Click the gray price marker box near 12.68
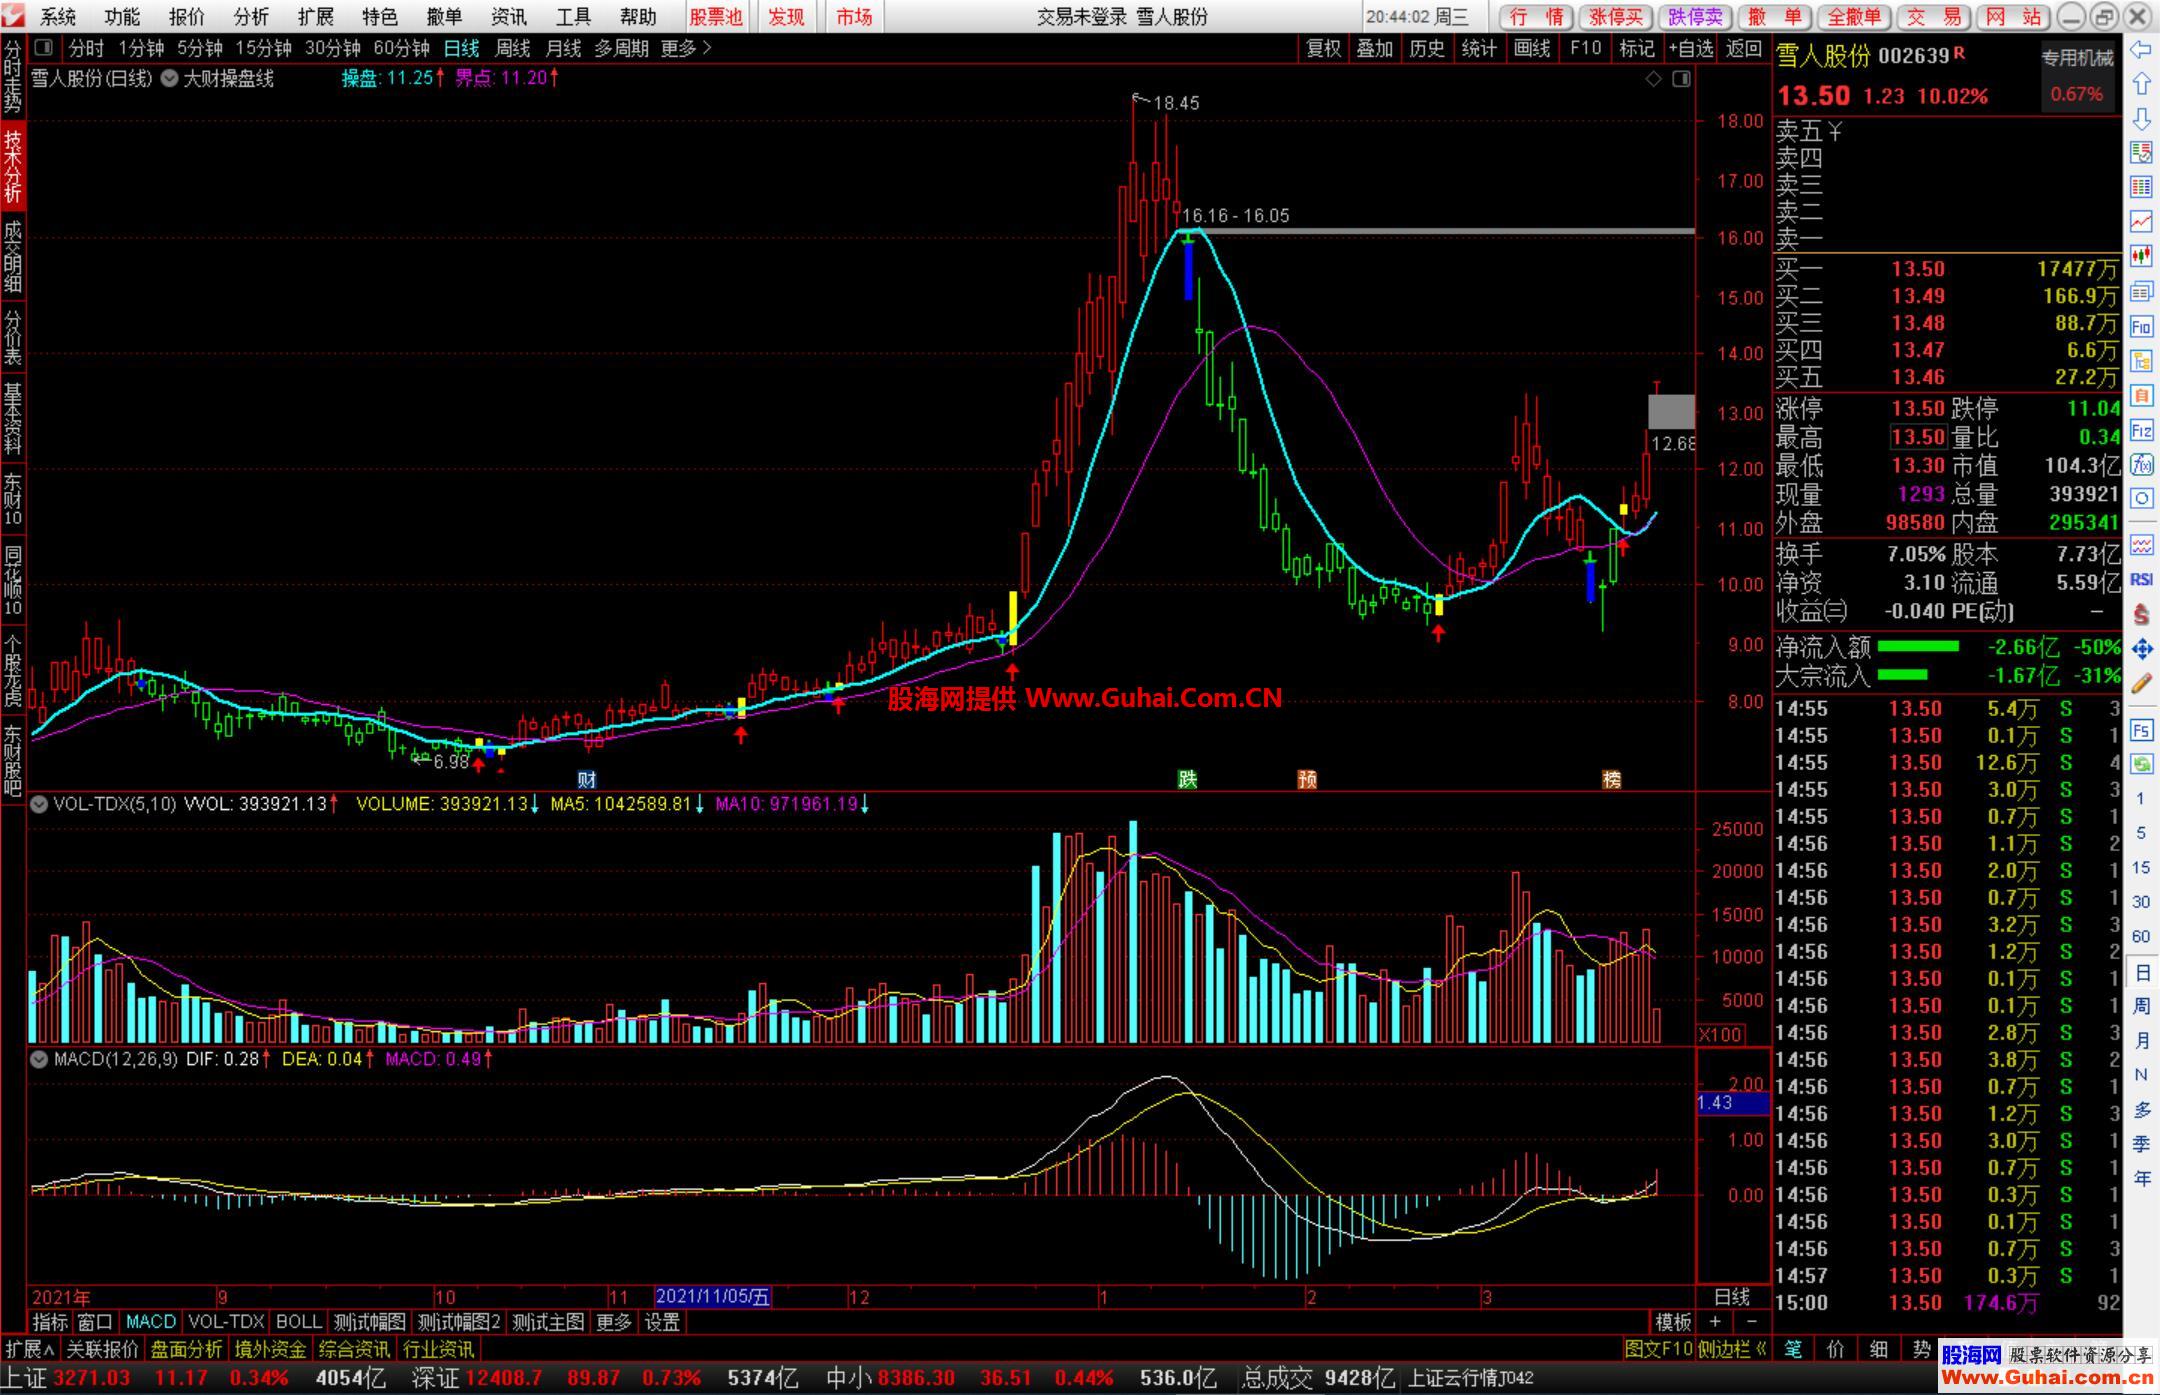 1671,411
